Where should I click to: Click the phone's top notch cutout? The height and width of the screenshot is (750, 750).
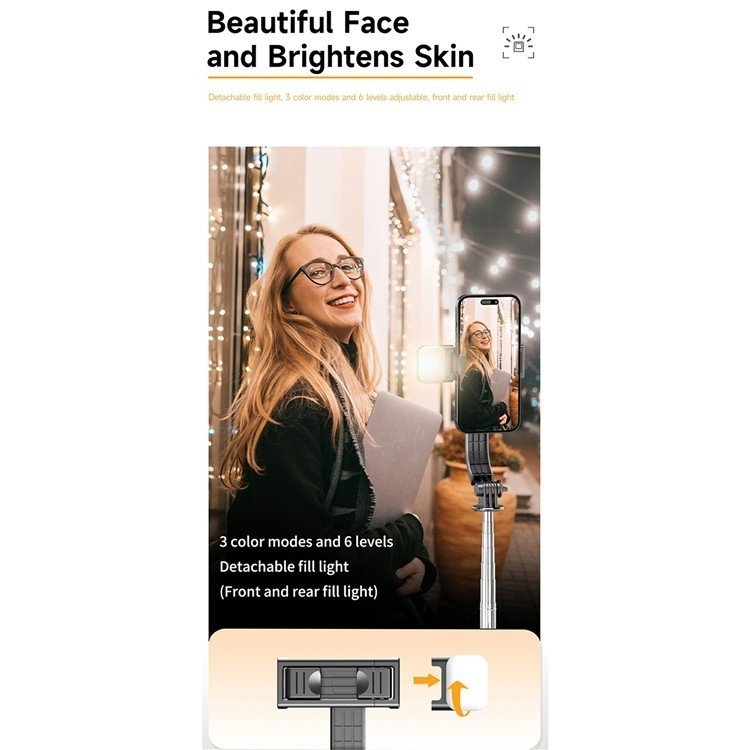click(x=489, y=302)
